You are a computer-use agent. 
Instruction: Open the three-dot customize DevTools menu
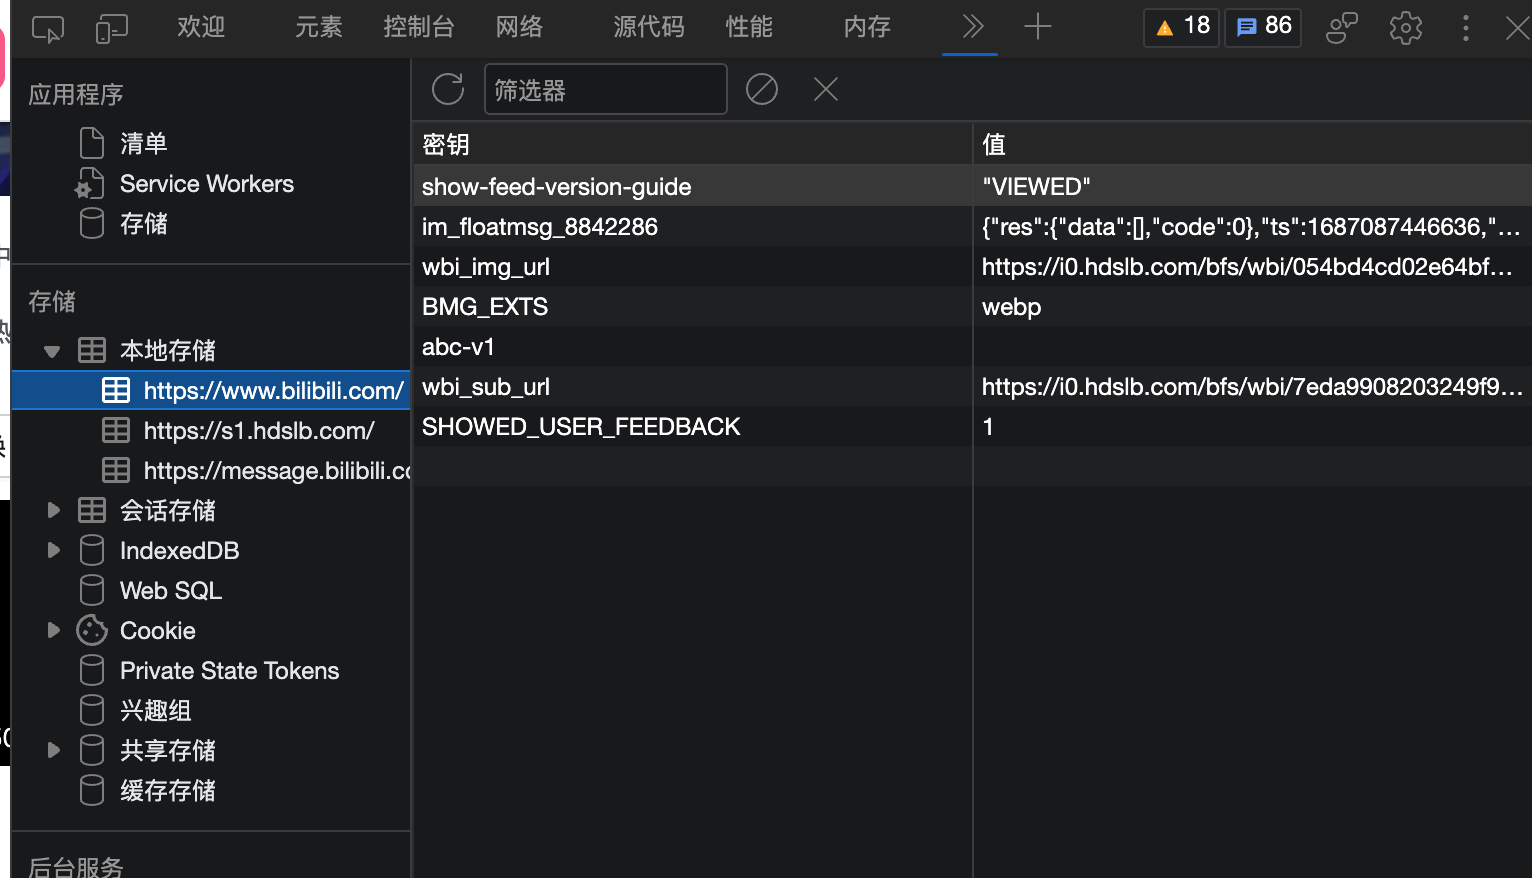click(x=1465, y=28)
